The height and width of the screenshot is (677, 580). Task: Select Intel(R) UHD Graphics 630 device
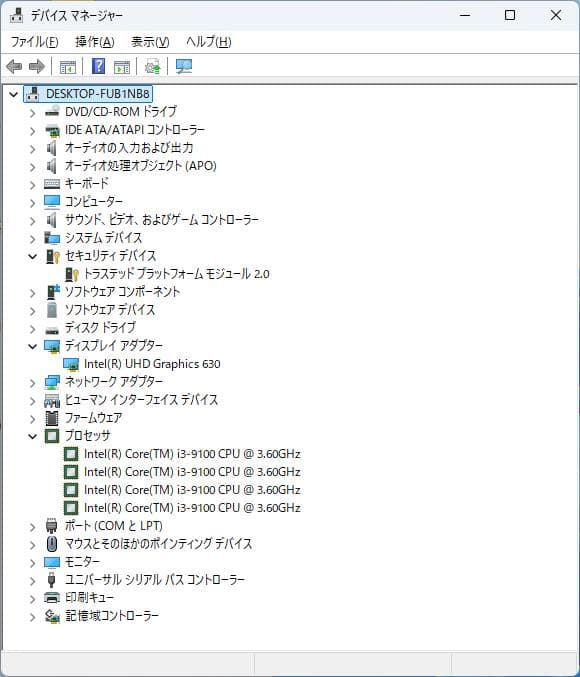tap(152, 364)
